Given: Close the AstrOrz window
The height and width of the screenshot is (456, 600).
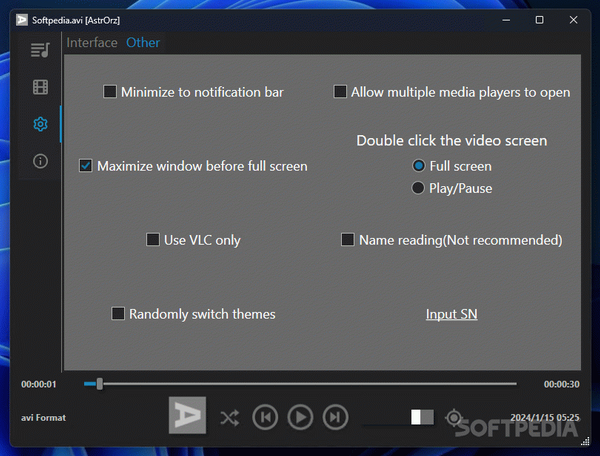Looking at the screenshot, I should [573, 20].
